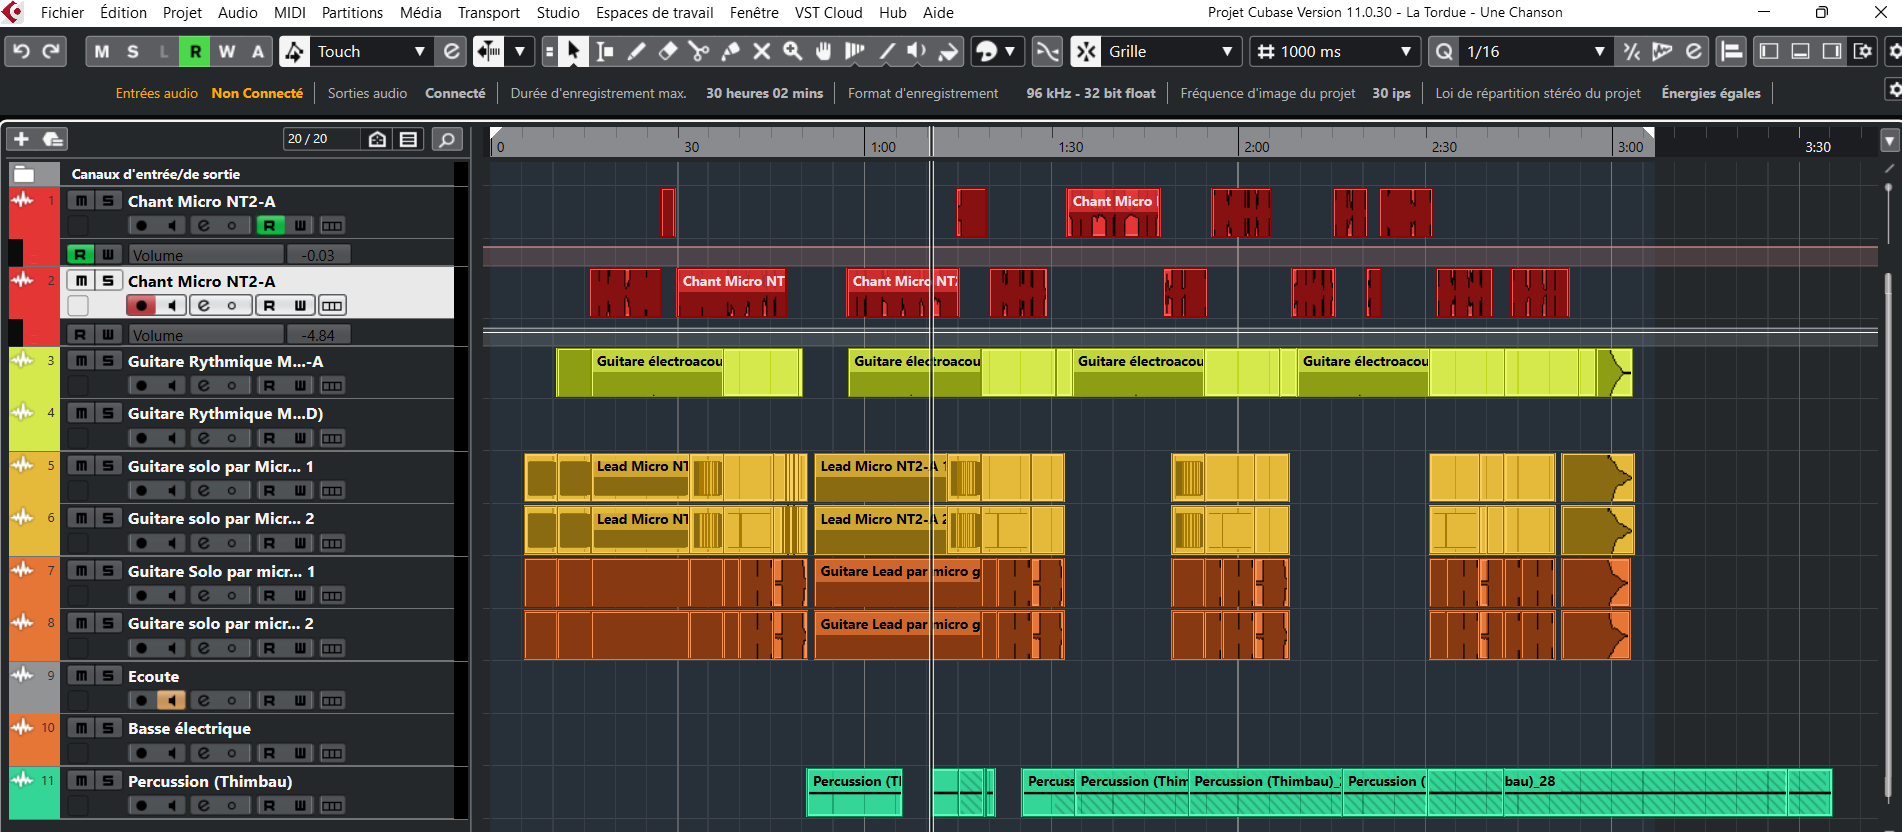This screenshot has width=1902, height=832.
Task: Select the Eraser tool
Action: pyautogui.click(x=668, y=51)
